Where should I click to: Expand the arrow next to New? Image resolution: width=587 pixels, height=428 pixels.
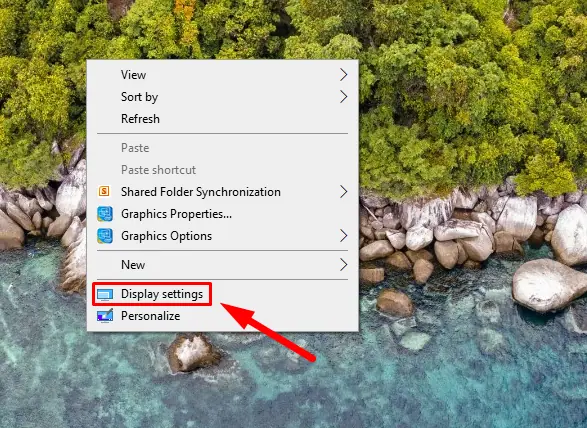tap(343, 265)
